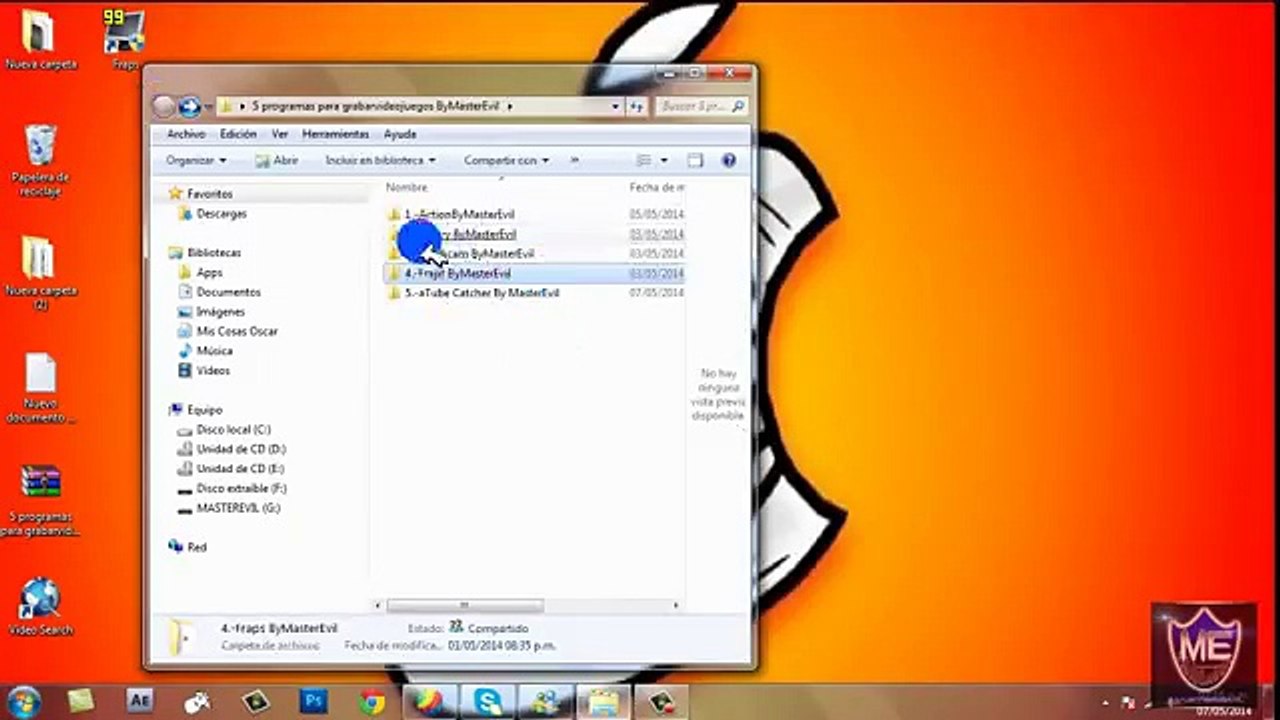
Task: Open Disco extraíble (F:)
Action: (x=241, y=488)
